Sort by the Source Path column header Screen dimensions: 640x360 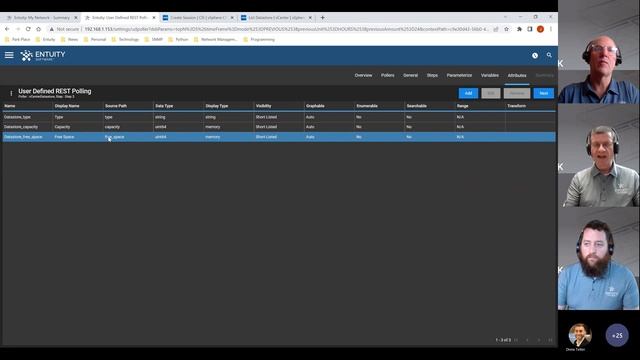click(x=116, y=106)
